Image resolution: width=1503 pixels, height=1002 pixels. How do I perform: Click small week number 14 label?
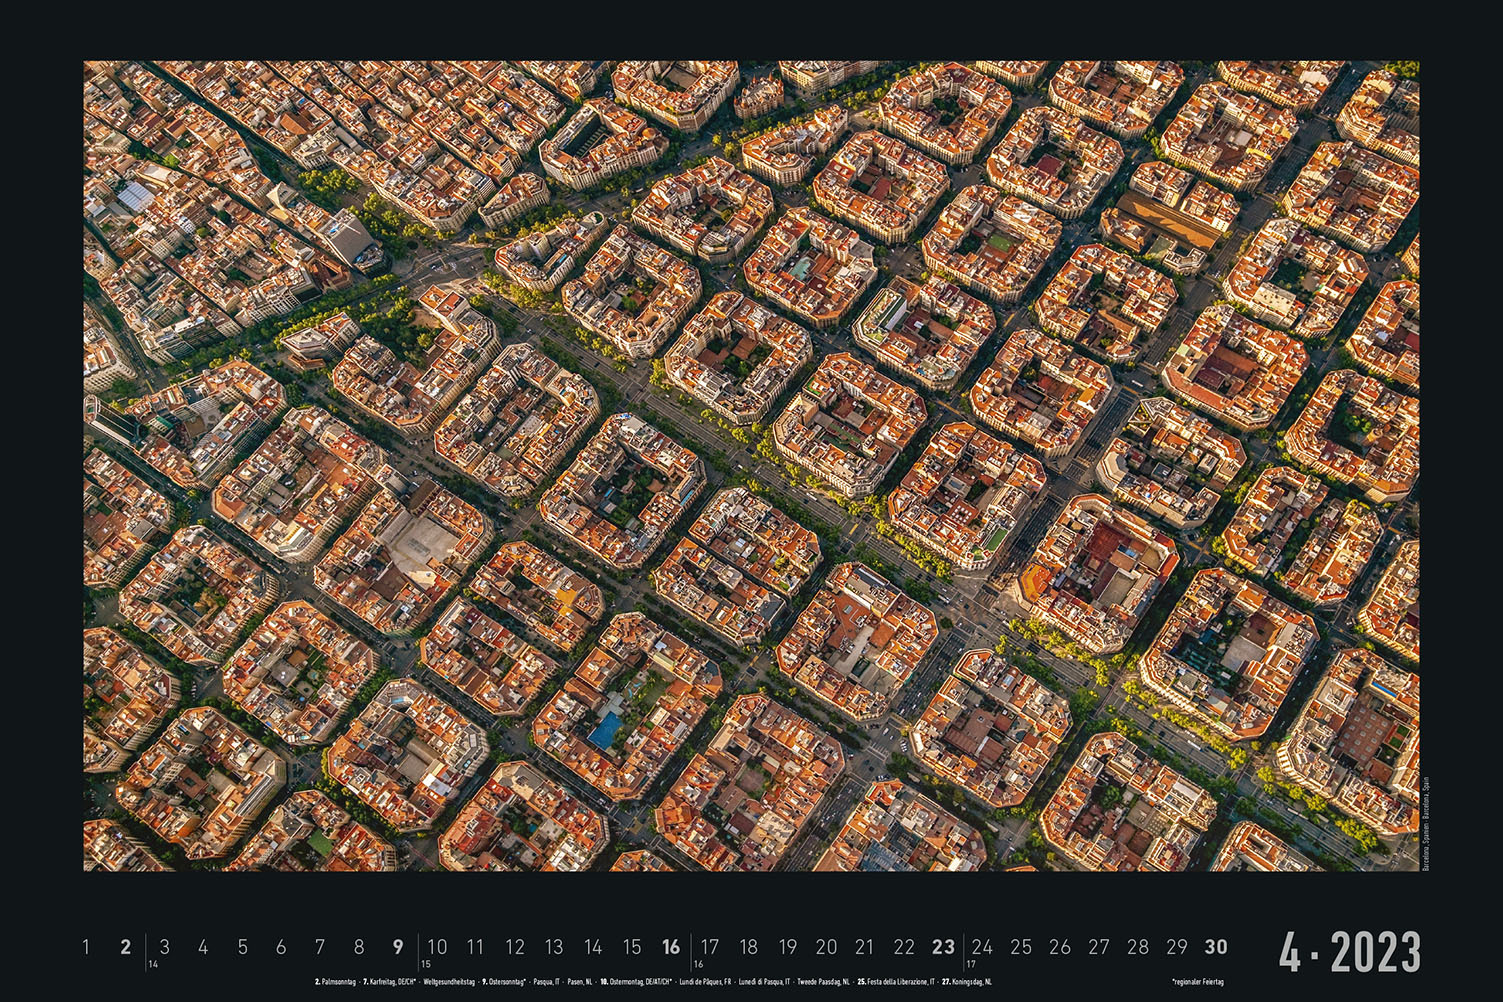(x=153, y=965)
